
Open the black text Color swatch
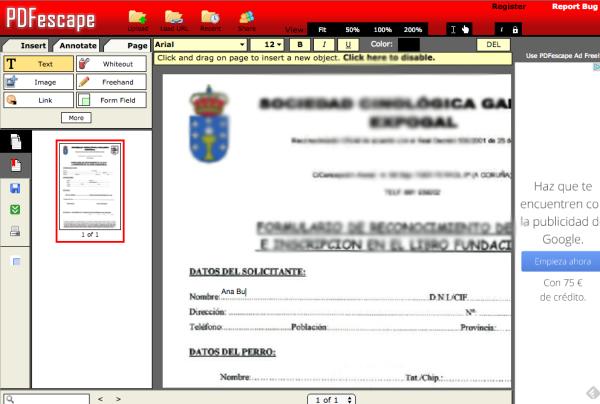pos(409,44)
